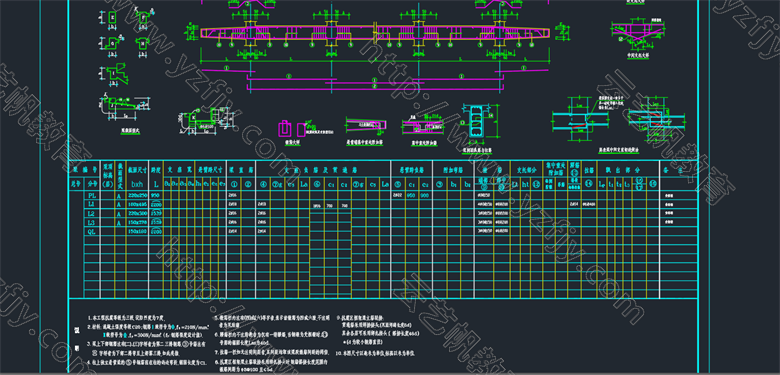Image resolution: width=780 pixels, height=375 pixels.
Task: Select the long continuous beam elevation drawing
Action: [376, 34]
